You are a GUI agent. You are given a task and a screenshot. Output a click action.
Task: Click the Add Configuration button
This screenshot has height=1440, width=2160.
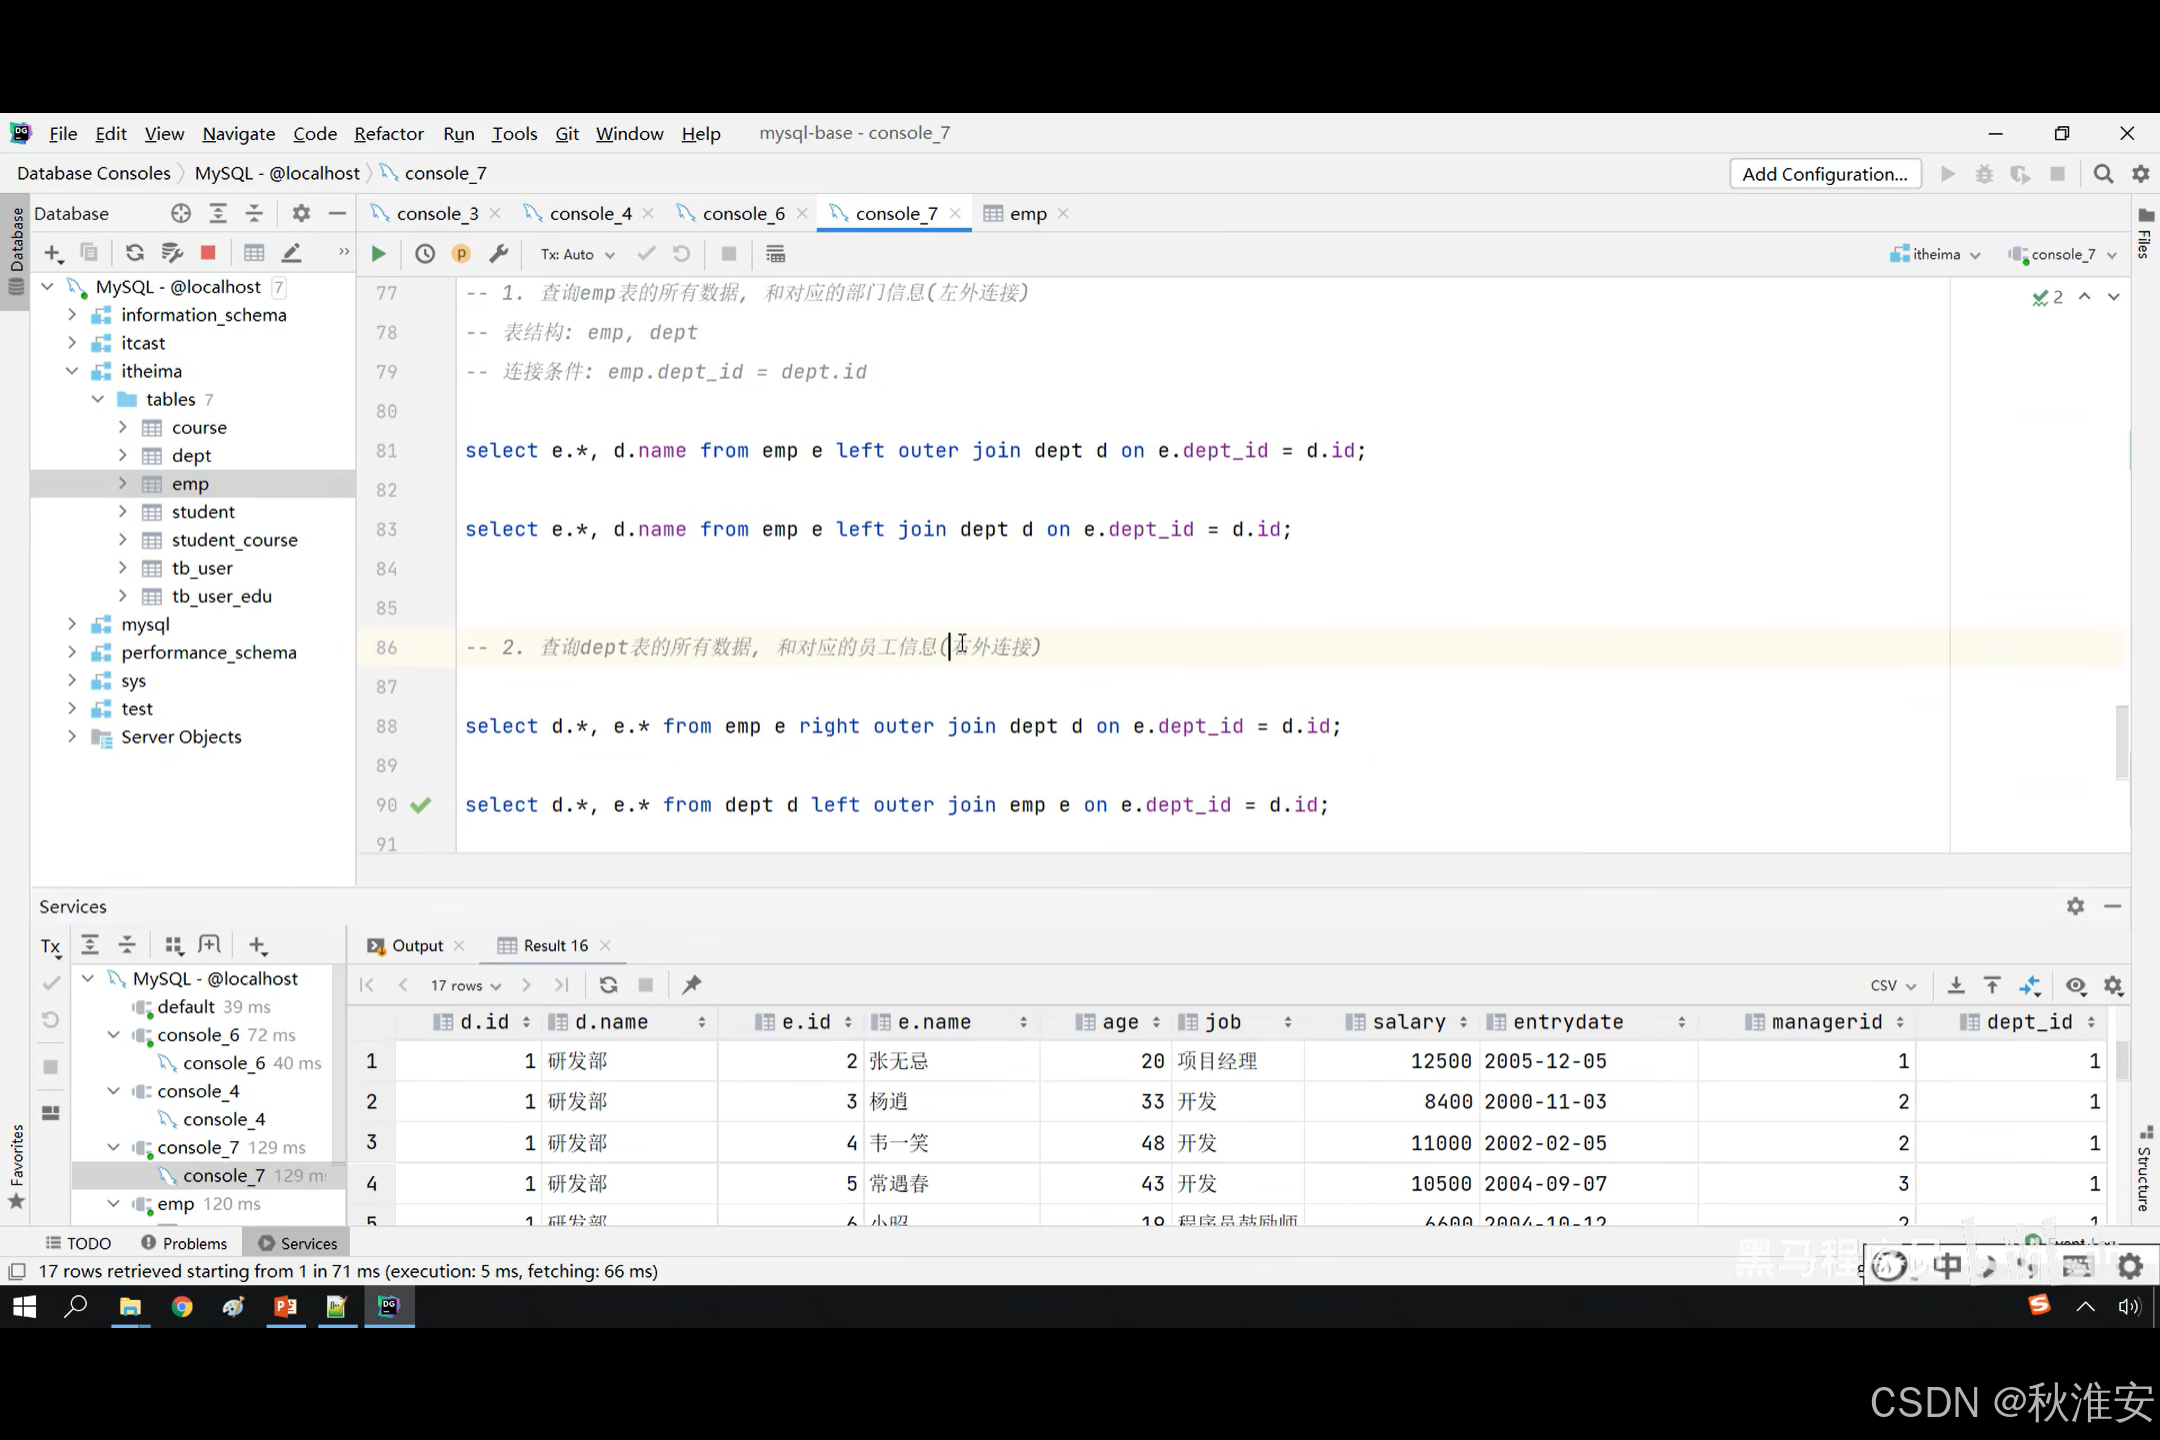pyautogui.click(x=1824, y=174)
